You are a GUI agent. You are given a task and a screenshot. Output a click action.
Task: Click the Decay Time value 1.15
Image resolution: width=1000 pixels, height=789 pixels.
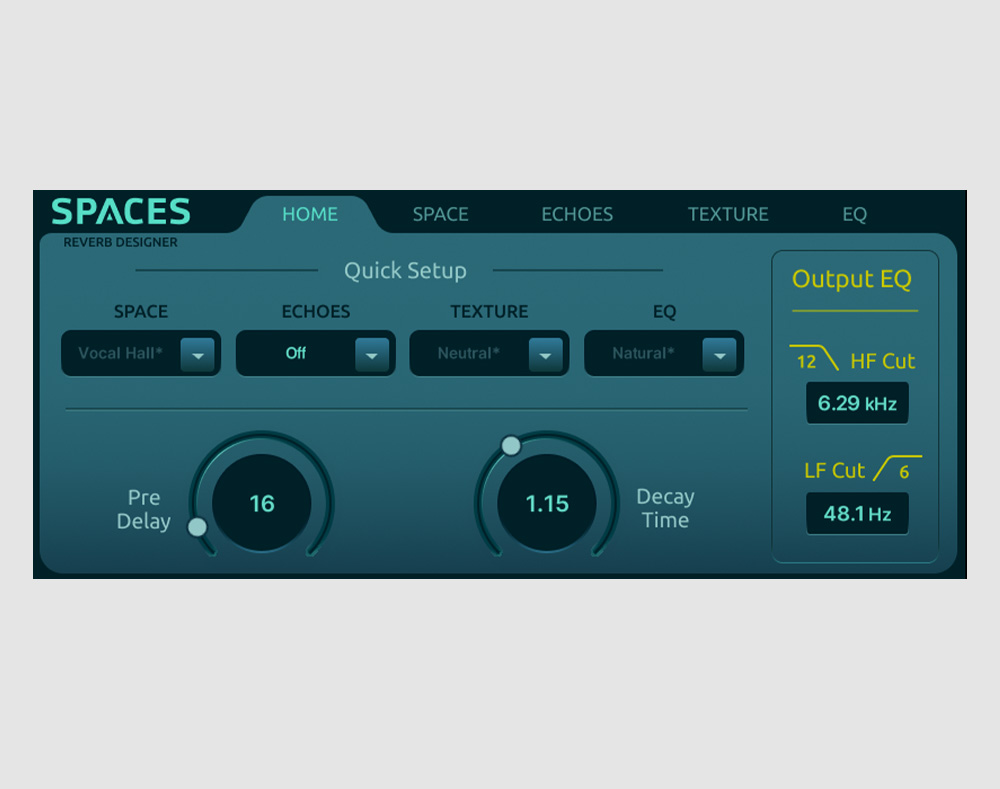547,504
